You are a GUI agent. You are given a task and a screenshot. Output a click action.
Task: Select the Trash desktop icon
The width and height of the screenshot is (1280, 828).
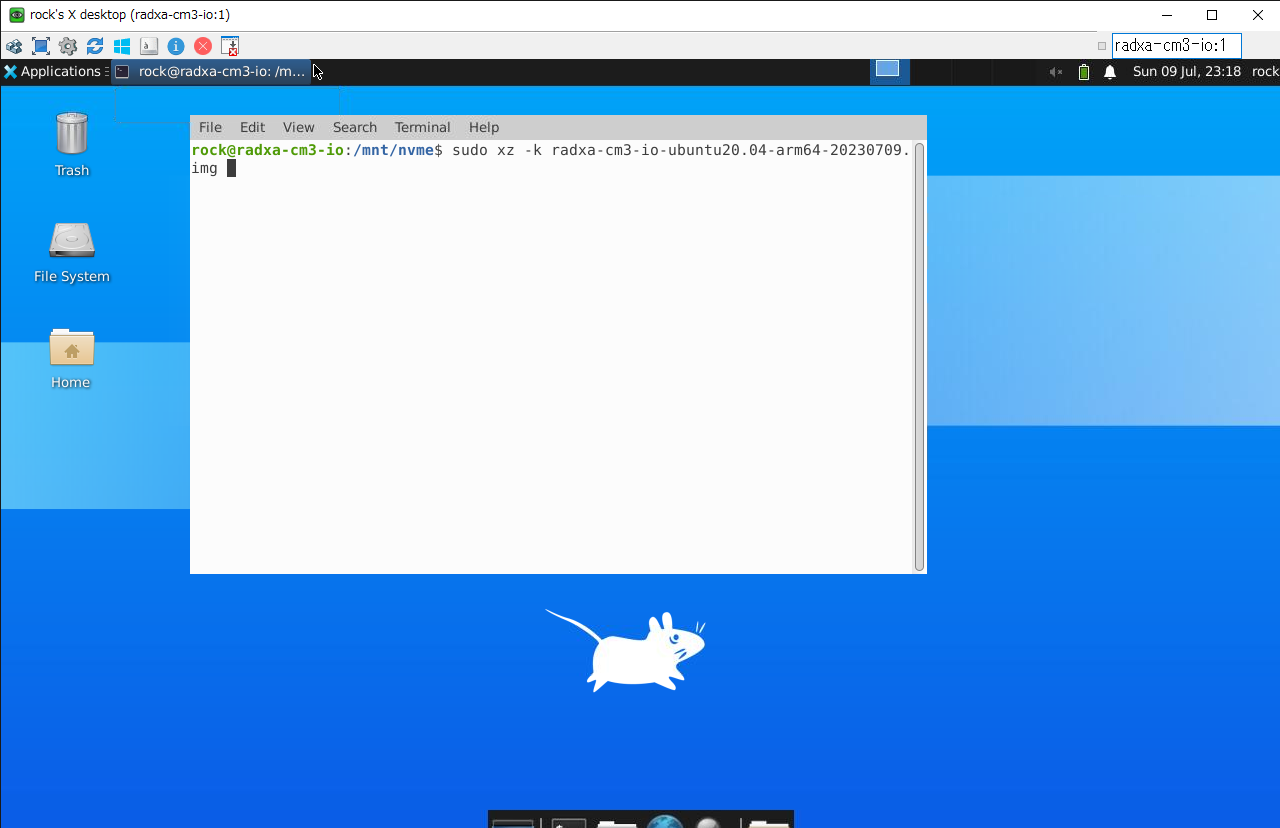[72, 145]
